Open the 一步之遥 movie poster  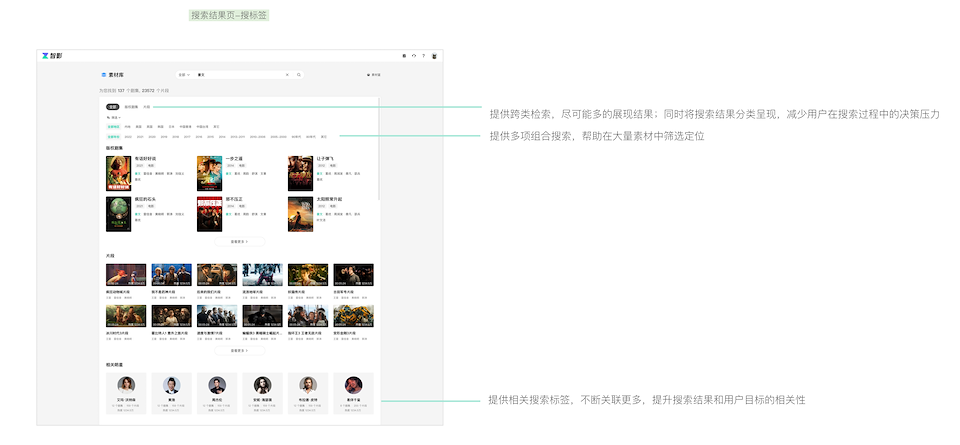click(209, 173)
